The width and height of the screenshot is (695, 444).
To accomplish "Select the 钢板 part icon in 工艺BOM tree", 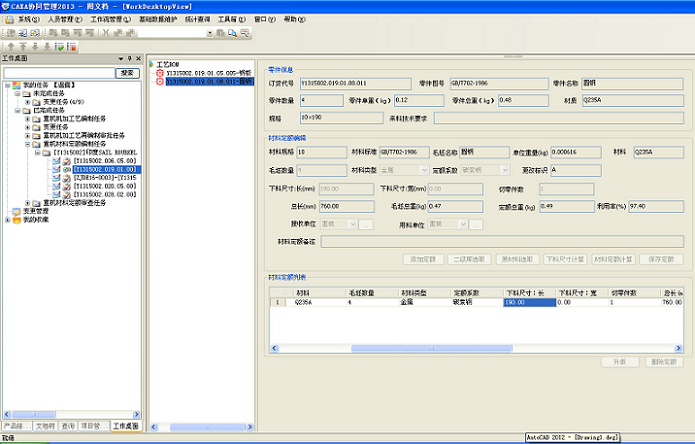I will coord(159,73).
